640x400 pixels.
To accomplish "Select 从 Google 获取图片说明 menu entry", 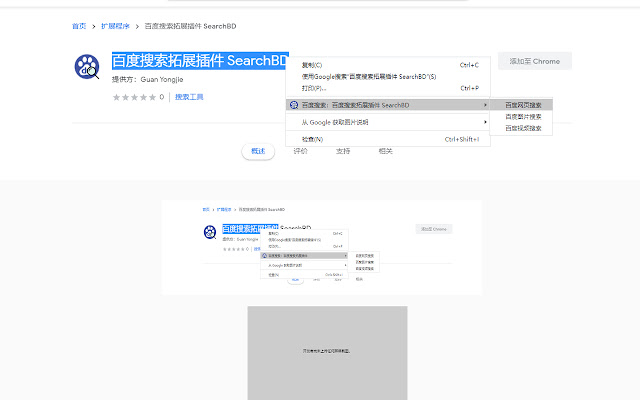I will tap(388, 122).
